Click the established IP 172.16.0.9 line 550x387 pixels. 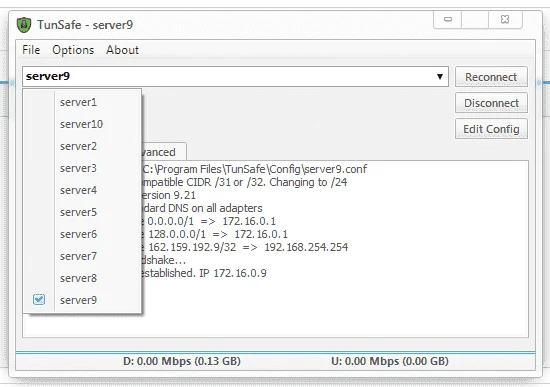click(x=204, y=273)
